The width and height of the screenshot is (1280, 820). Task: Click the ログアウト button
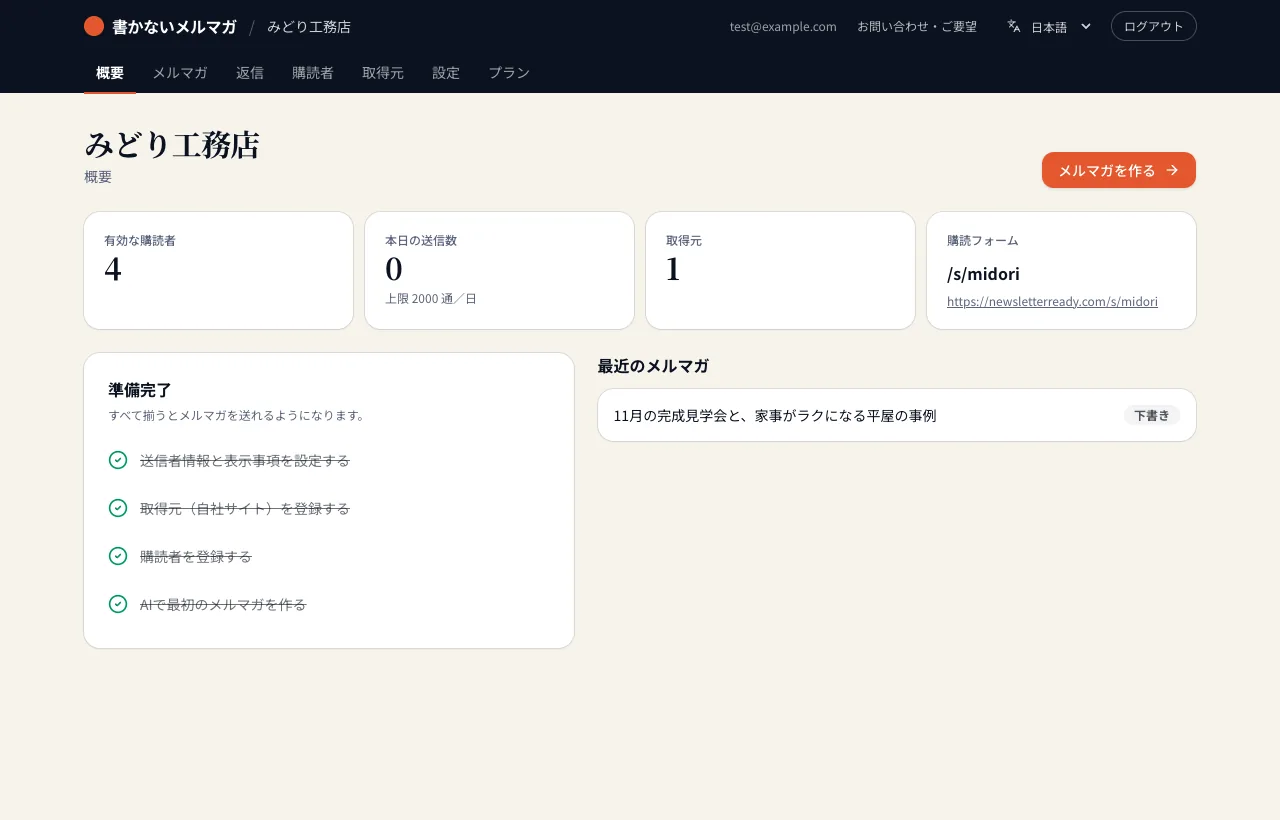click(x=1154, y=26)
